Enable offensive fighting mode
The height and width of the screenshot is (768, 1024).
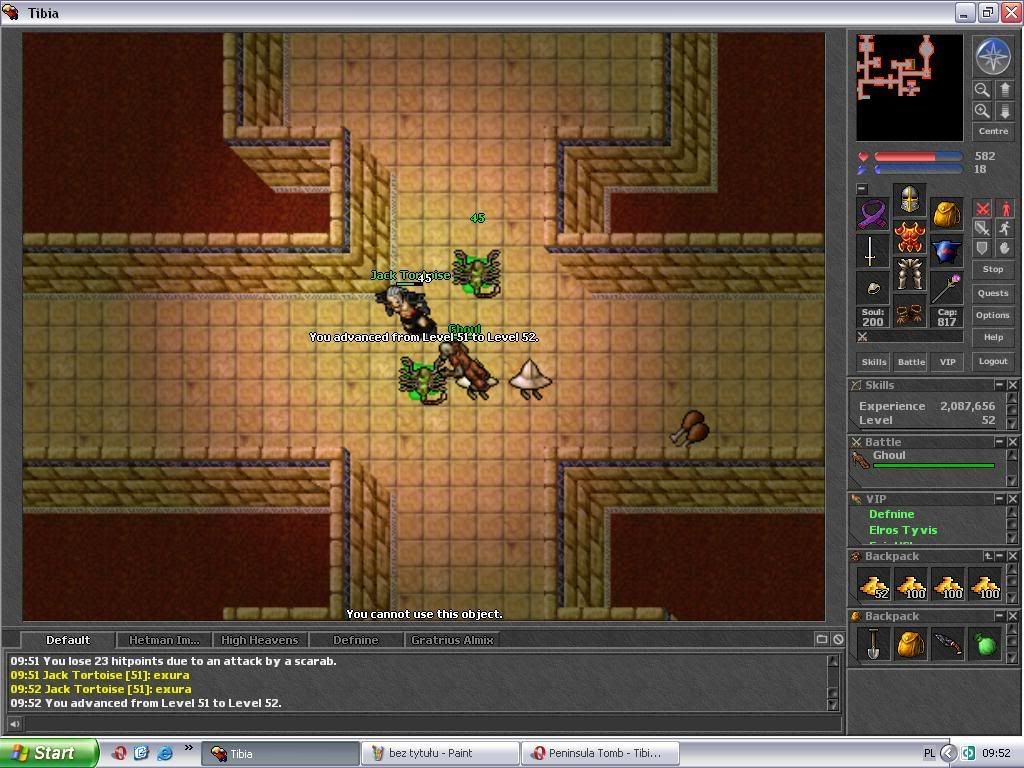(982, 209)
